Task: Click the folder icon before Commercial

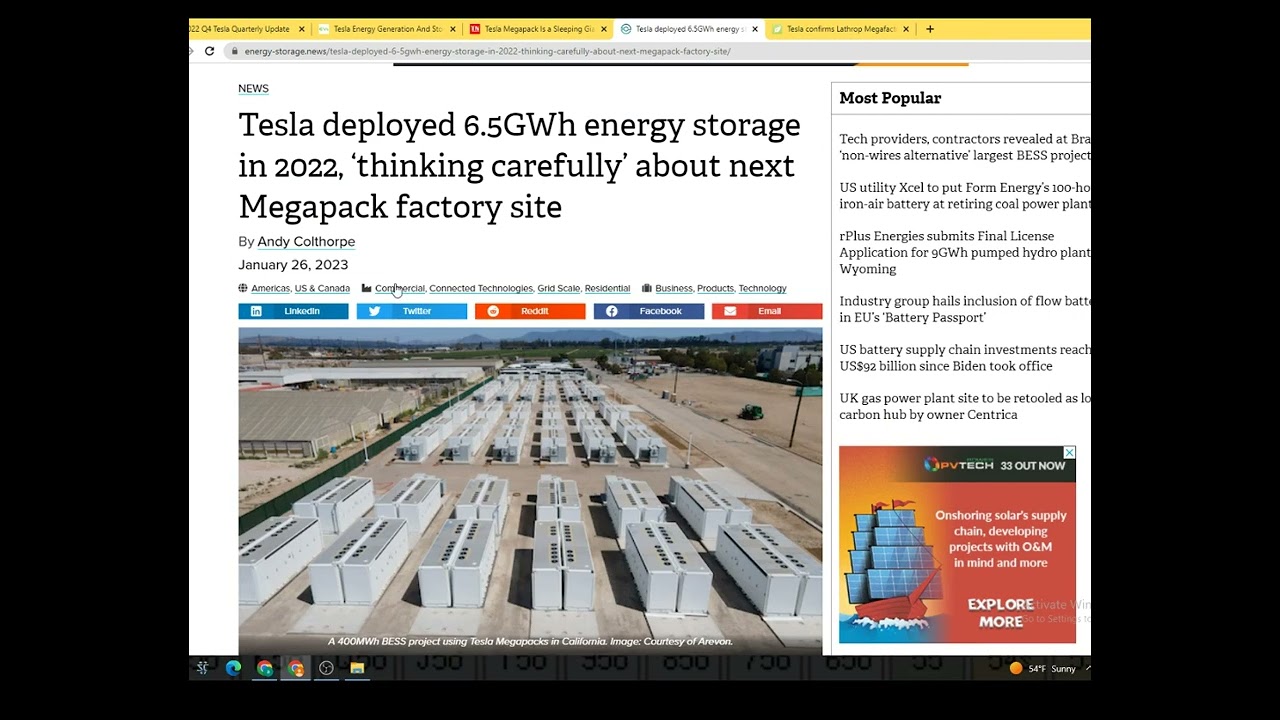Action: pyautogui.click(x=366, y=288)
